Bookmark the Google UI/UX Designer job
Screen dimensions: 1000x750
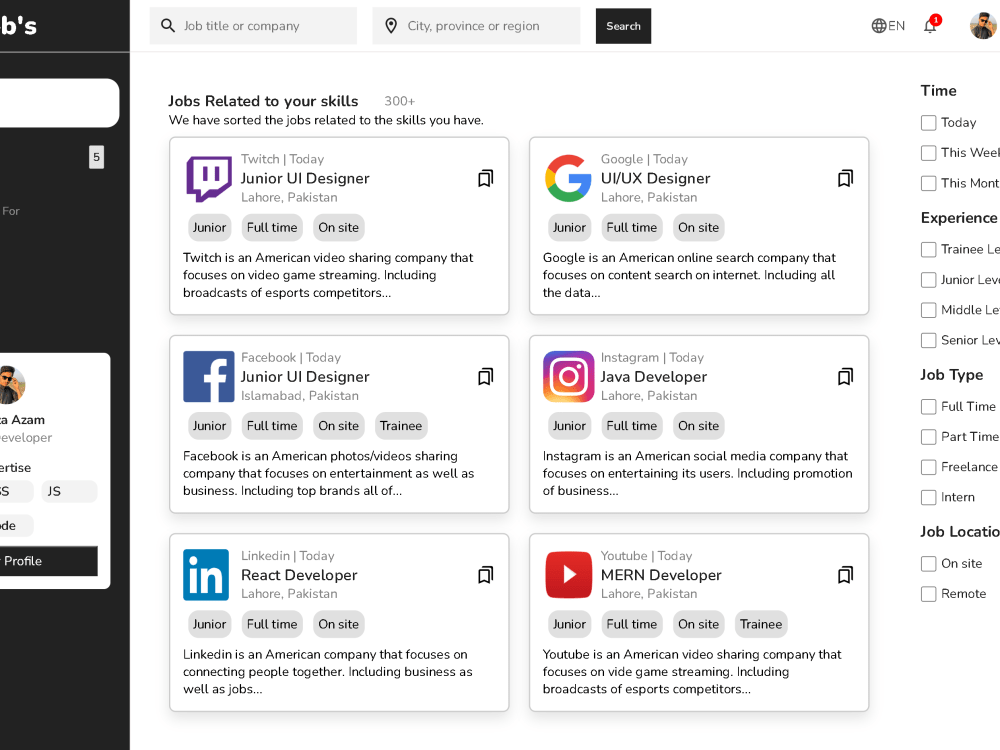click(x=845, y=179)
